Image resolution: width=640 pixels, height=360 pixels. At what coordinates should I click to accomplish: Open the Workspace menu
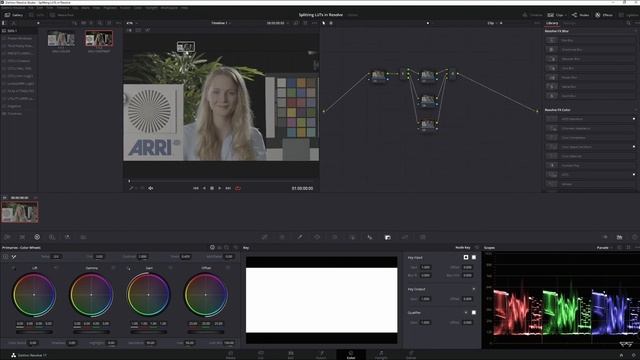pos(169,8)
